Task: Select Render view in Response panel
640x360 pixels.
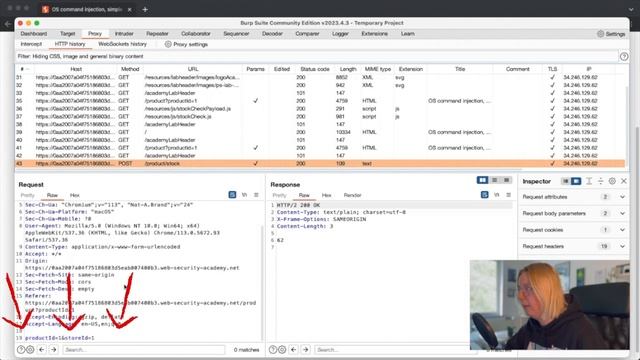Action: click(353, 195)
